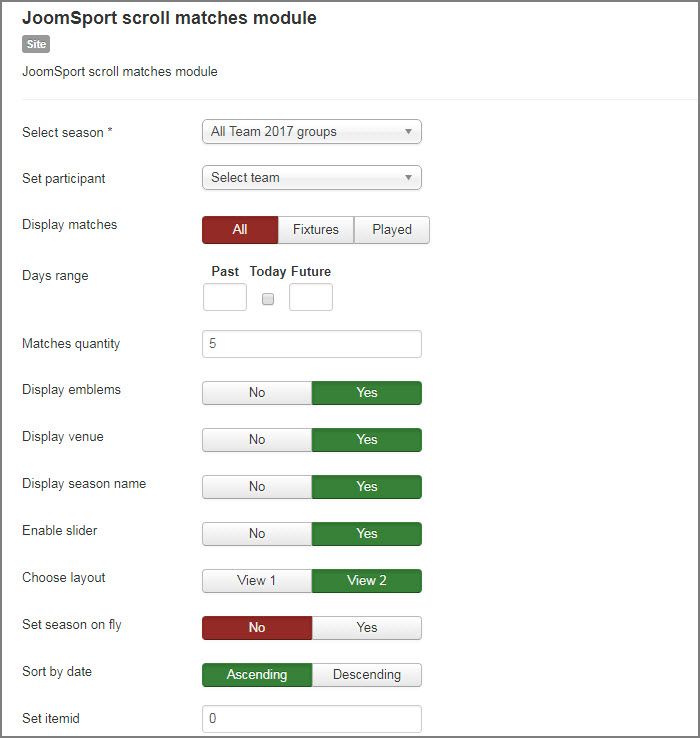Click the Display venue label
Image resolution: width=700 pixels, height=738 pixels.
tap(63, 437)
